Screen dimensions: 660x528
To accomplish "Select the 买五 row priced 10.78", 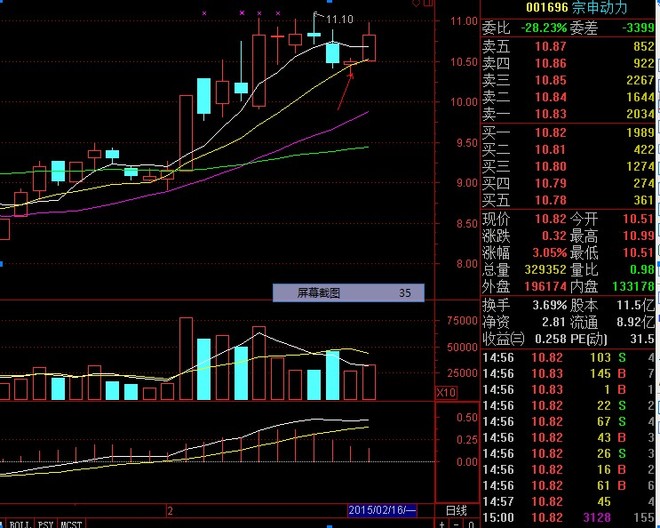I will click(x=568, y=200).
